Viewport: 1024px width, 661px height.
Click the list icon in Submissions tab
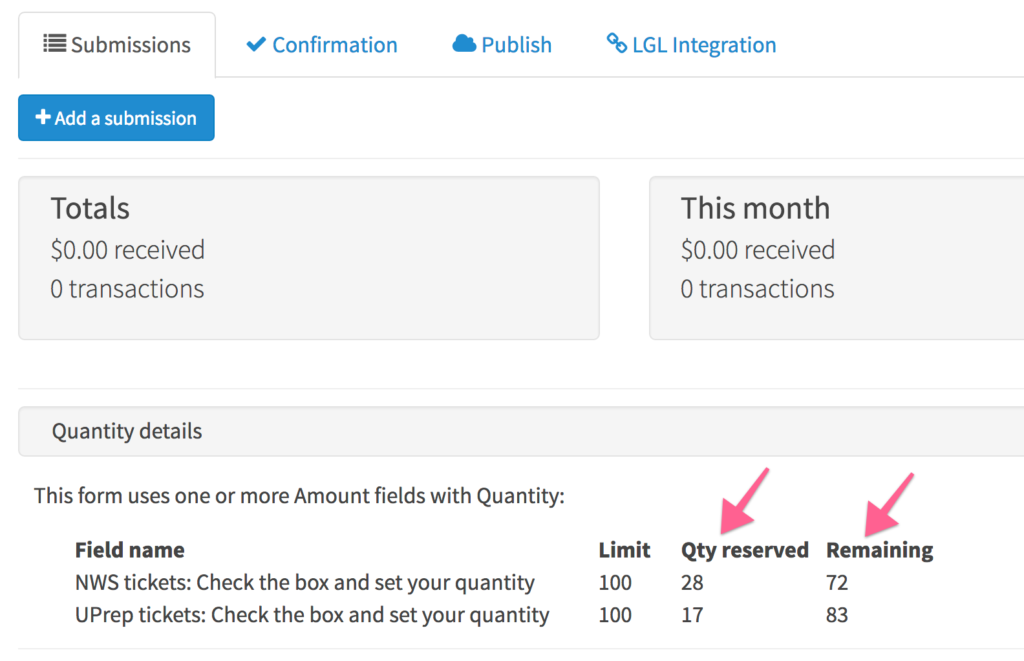tap(54, 44)
